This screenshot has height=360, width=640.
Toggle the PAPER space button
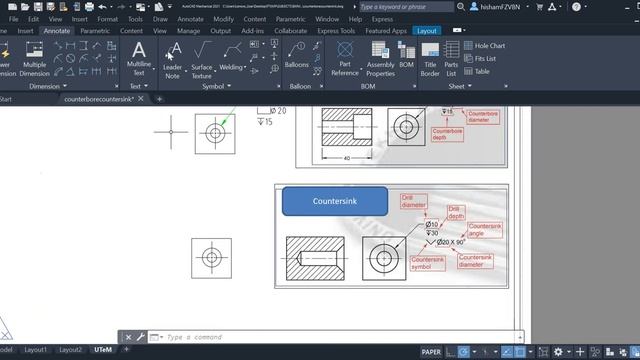click(x=431, y=352)
